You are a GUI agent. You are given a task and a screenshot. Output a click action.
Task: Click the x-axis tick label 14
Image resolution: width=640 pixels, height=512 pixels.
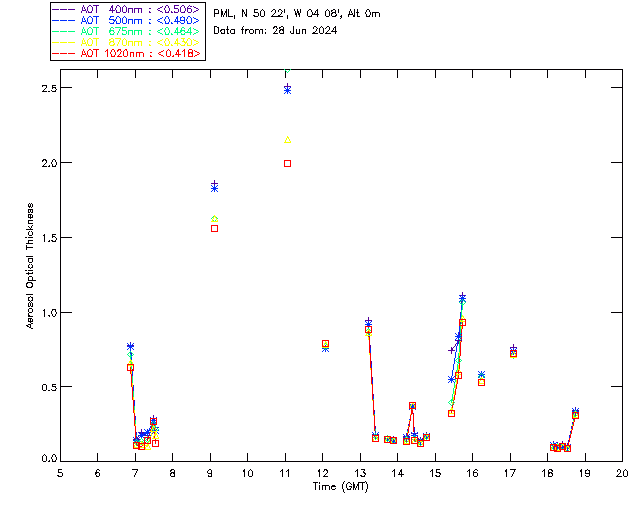coord(398,473)
